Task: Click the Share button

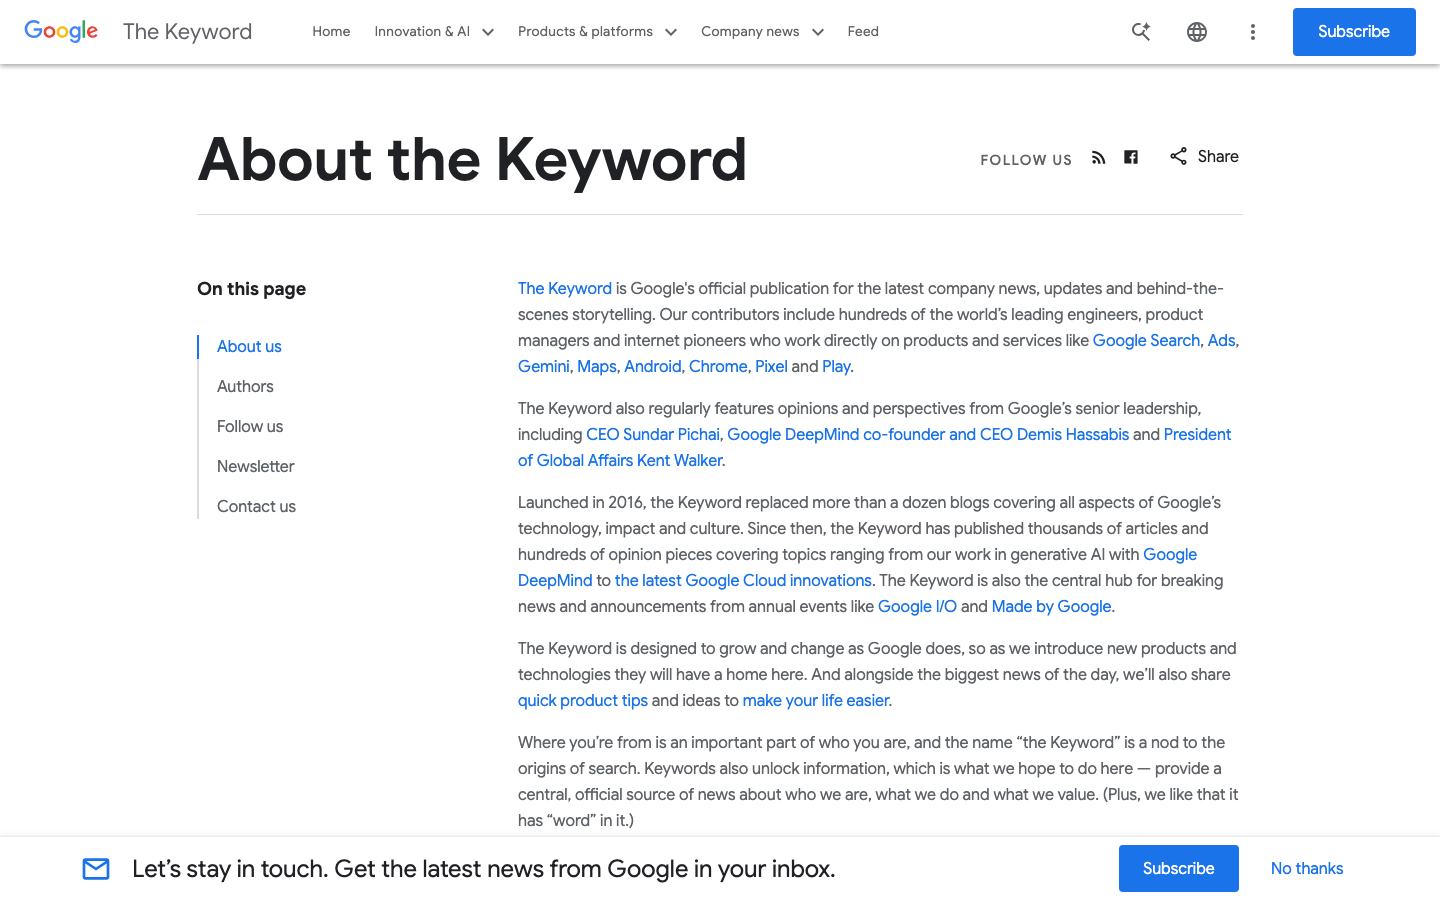Action: [1204, 156]
